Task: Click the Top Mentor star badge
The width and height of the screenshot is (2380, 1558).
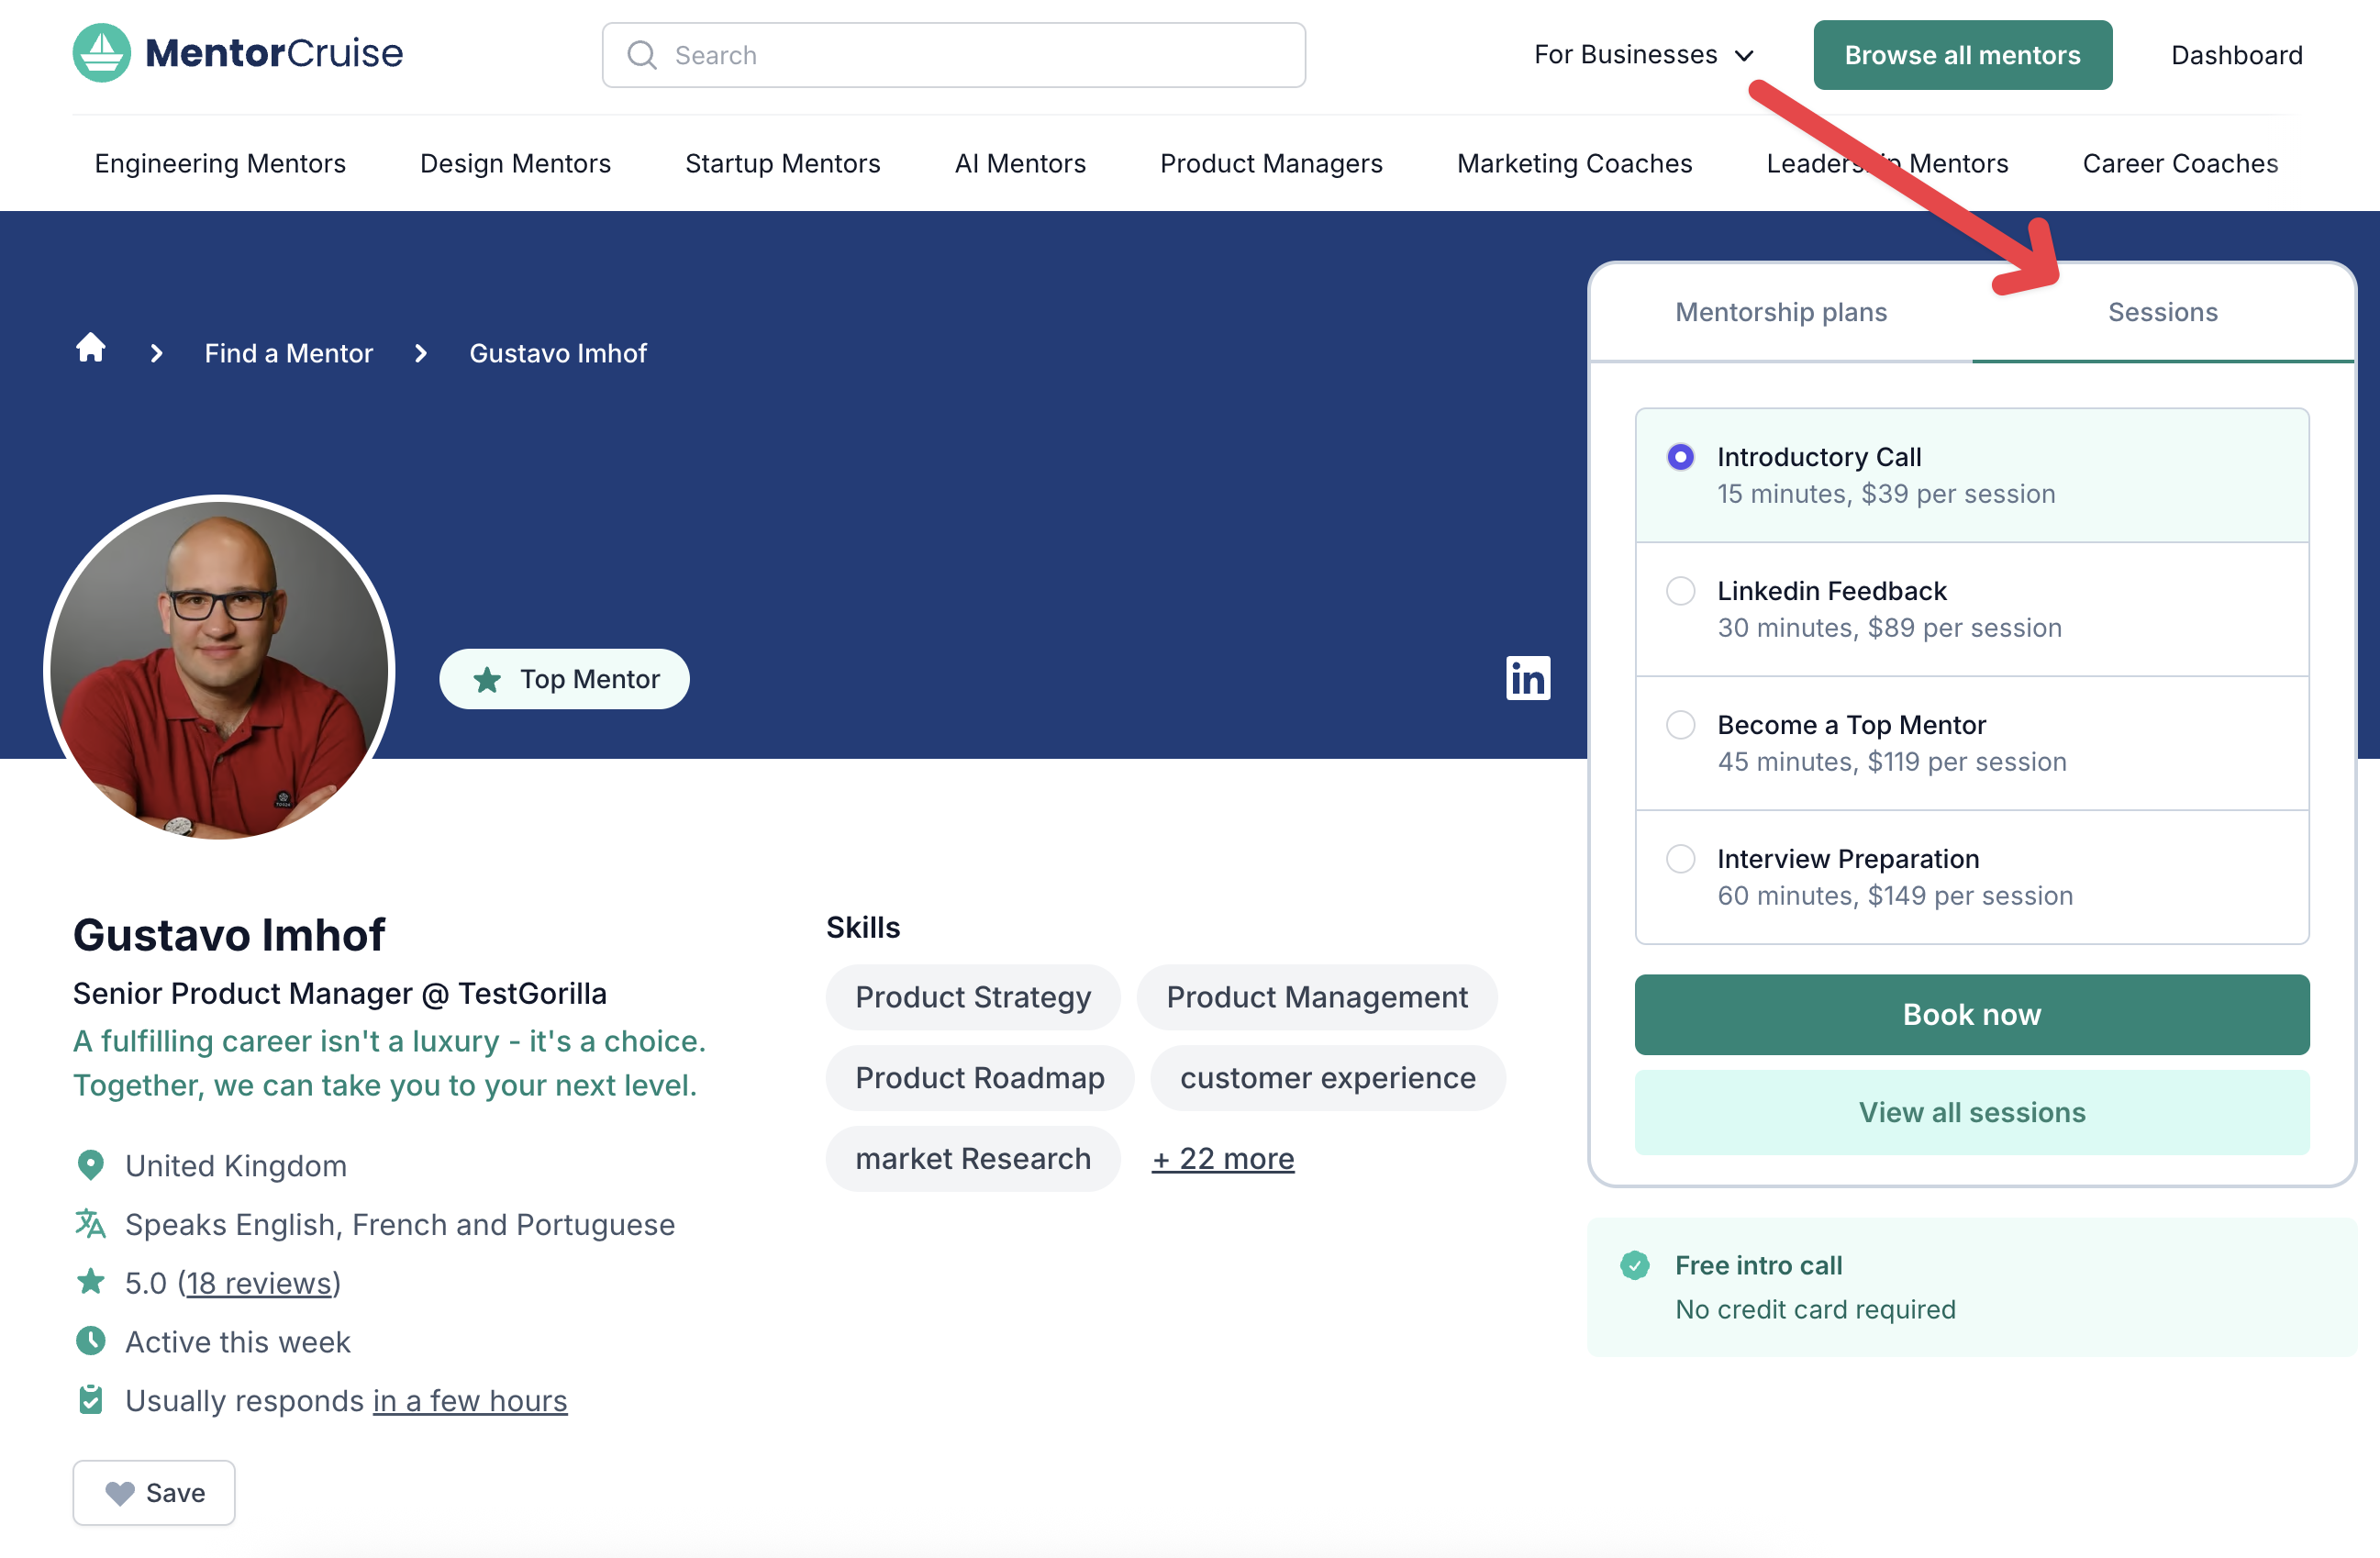Action: tap(564, 679)
